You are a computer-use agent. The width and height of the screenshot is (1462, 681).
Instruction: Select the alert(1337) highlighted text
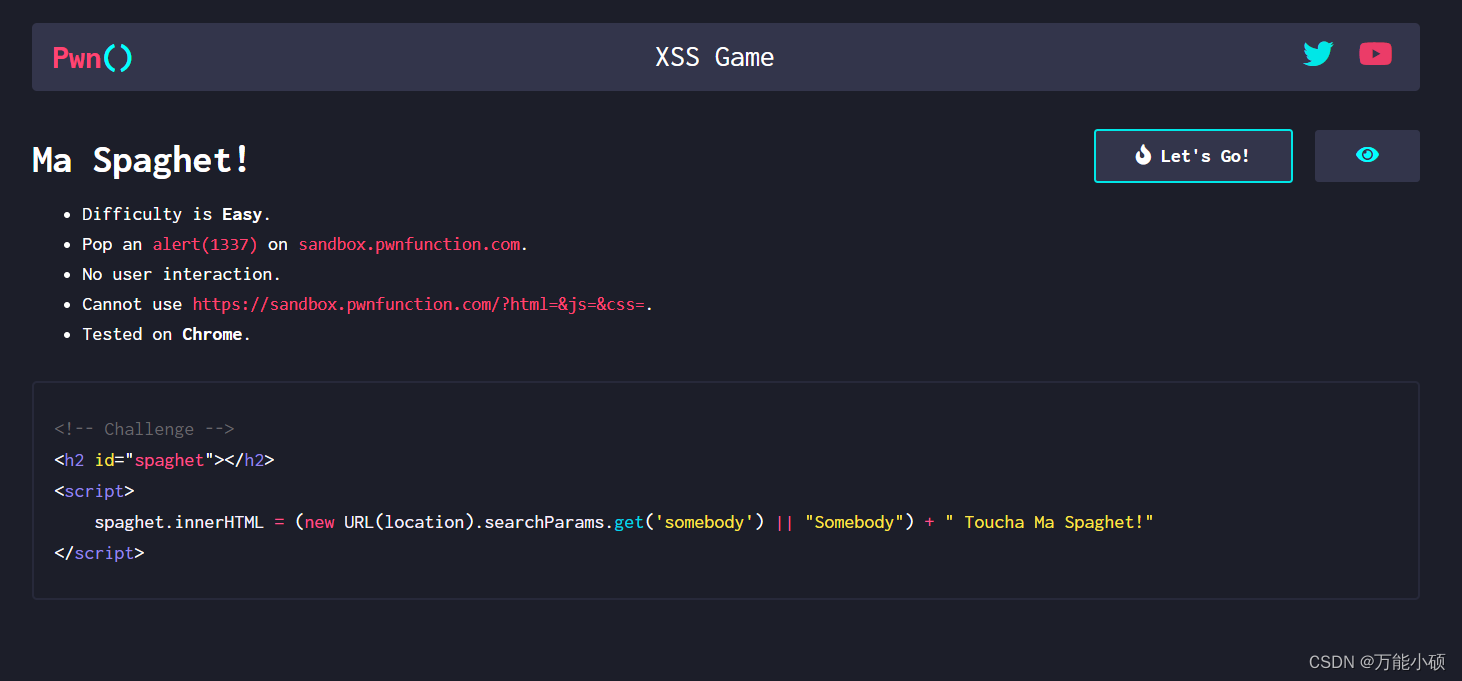(x=204, y=243)
